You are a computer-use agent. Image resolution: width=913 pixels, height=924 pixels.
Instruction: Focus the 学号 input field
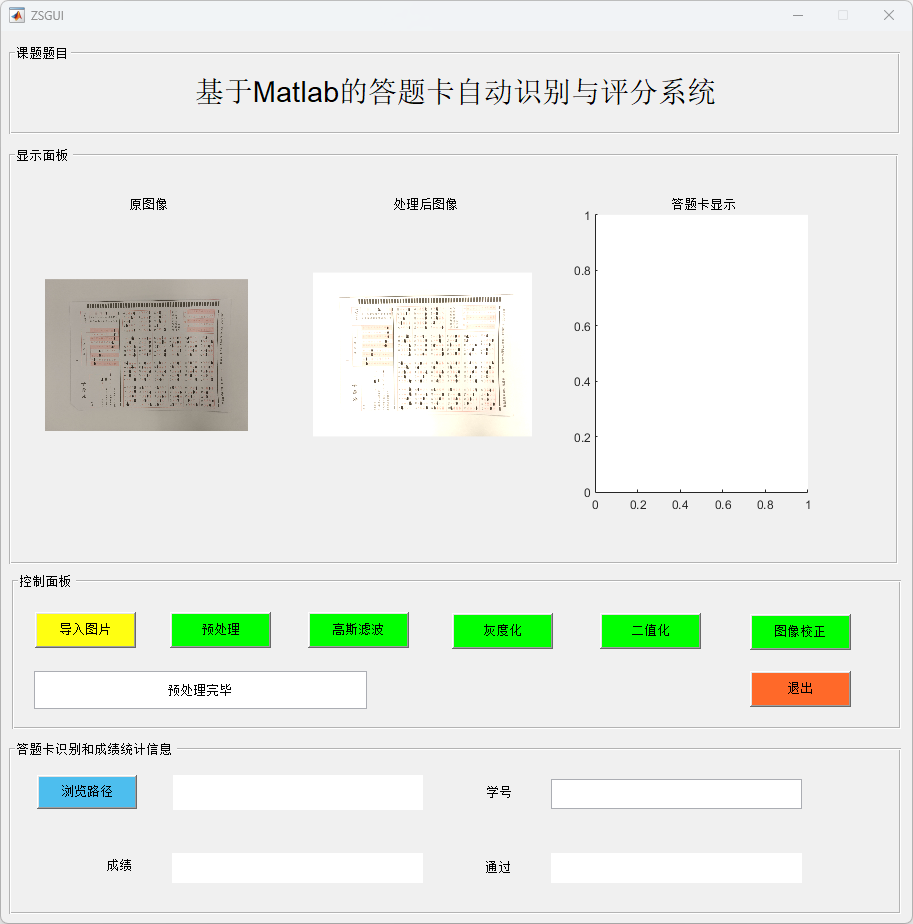(676, 794)
